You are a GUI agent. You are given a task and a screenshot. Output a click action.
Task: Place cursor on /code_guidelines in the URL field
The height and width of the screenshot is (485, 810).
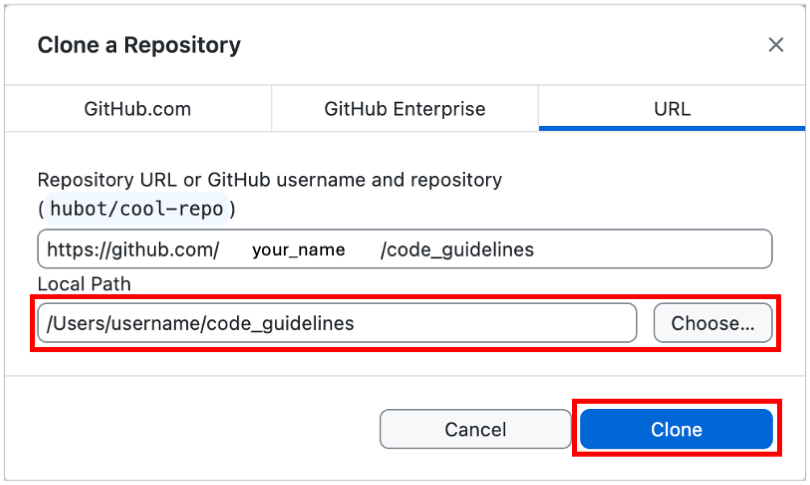click(457, 250)
